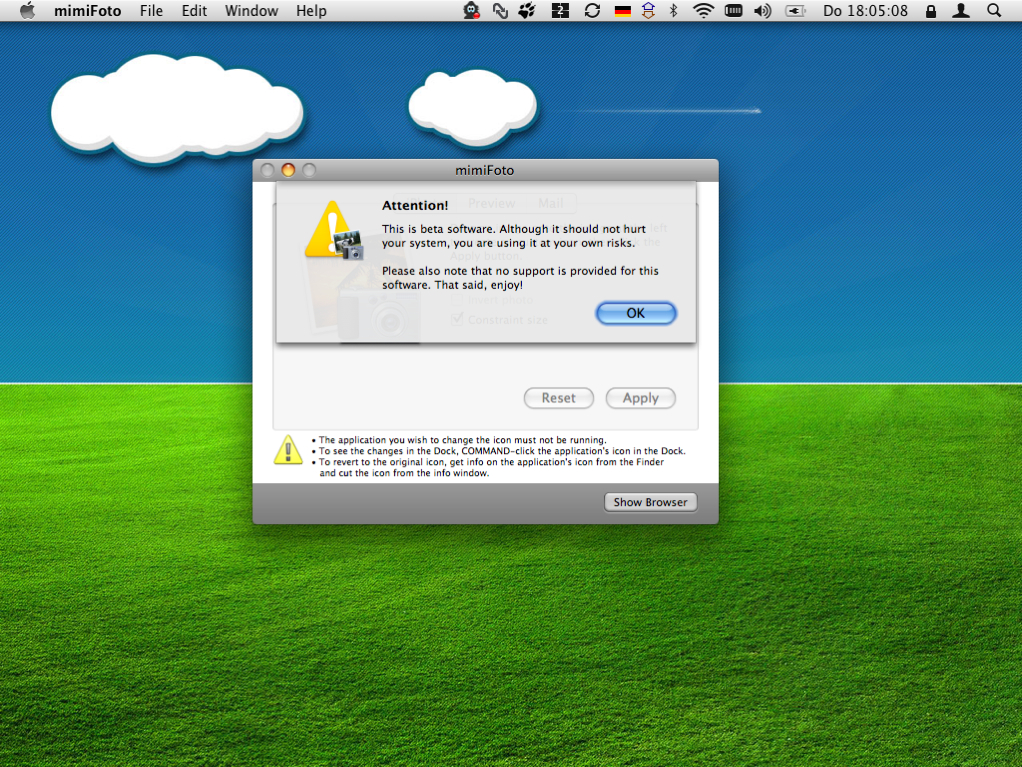Open the Wi-Fi status menu

point(703,10)
